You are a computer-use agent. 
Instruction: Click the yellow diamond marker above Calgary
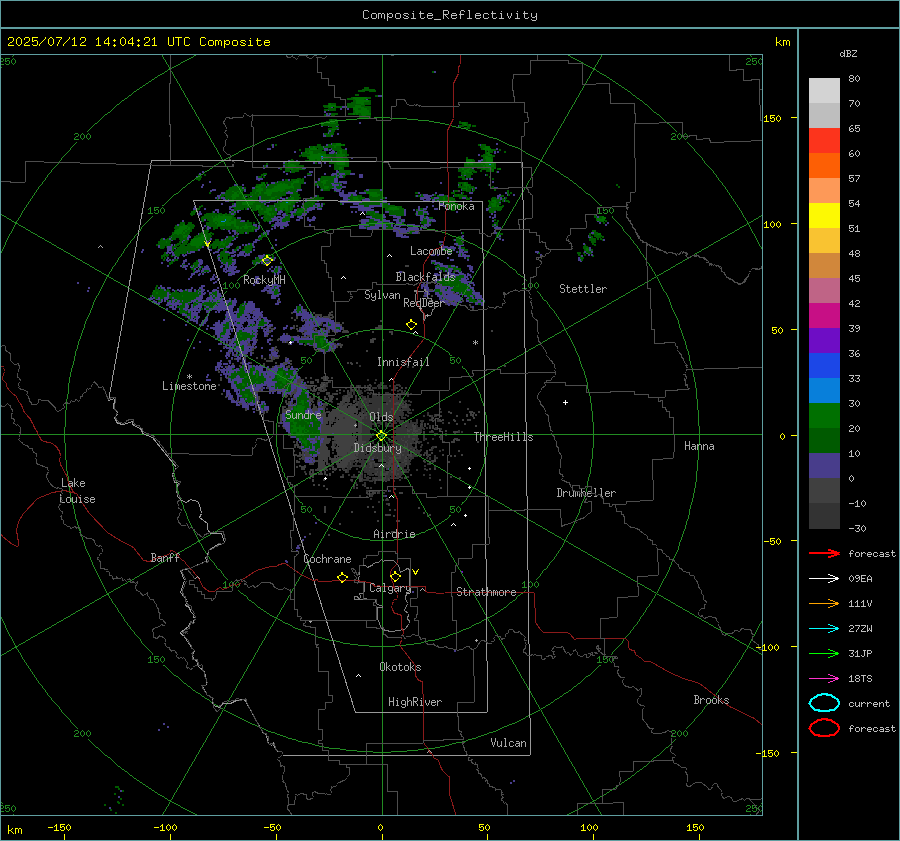pyautogui.click(x=395, y=576)
